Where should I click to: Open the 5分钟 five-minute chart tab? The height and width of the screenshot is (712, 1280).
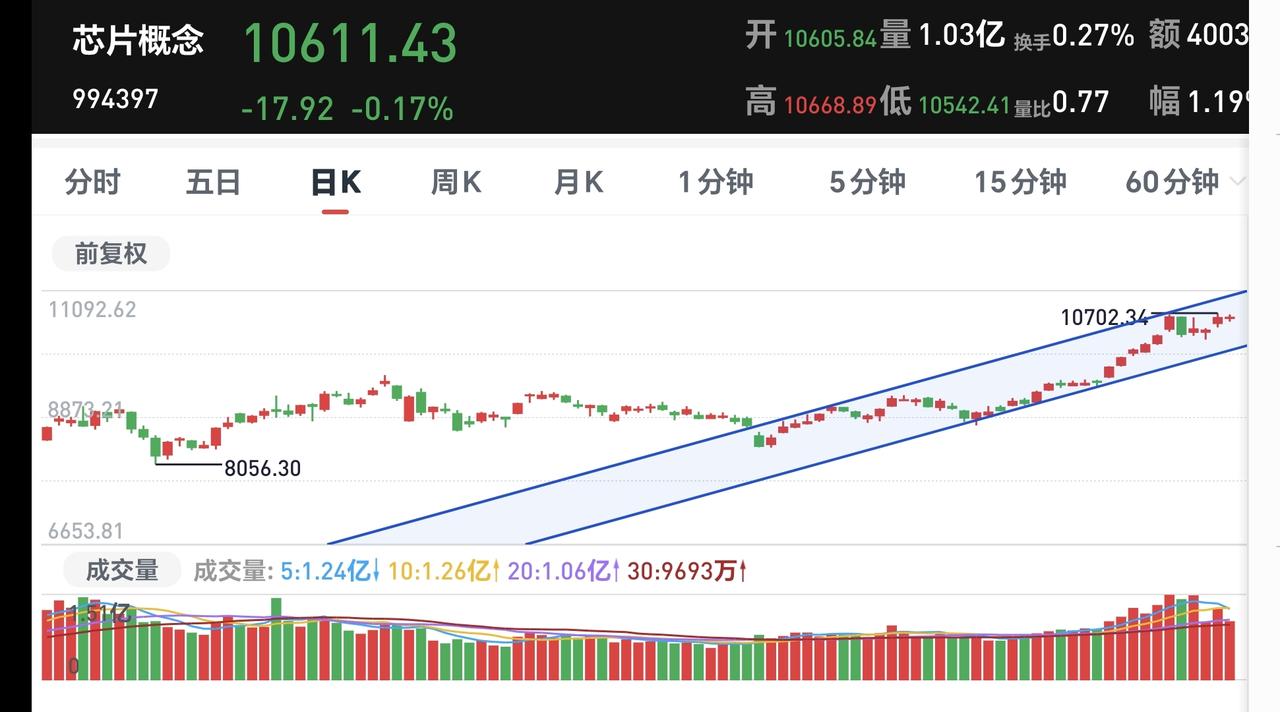point(867,182)
